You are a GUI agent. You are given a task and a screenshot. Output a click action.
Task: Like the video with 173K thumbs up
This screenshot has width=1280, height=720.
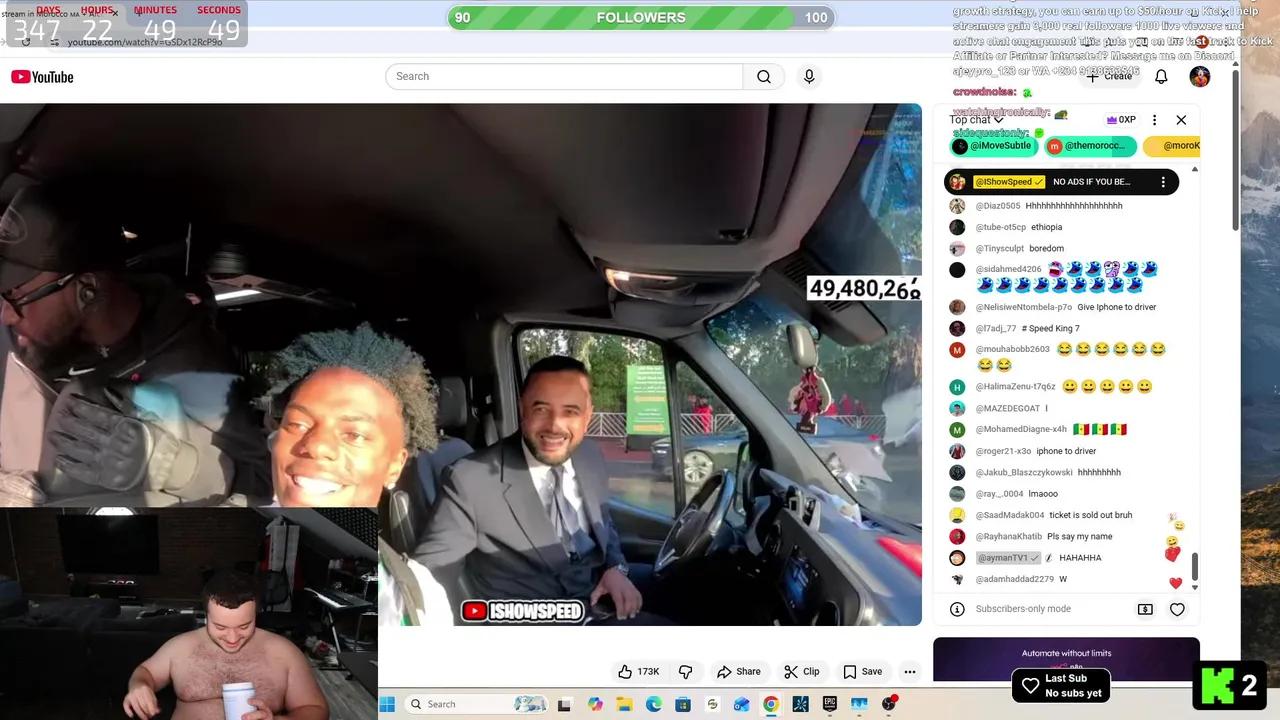(637, 672)
